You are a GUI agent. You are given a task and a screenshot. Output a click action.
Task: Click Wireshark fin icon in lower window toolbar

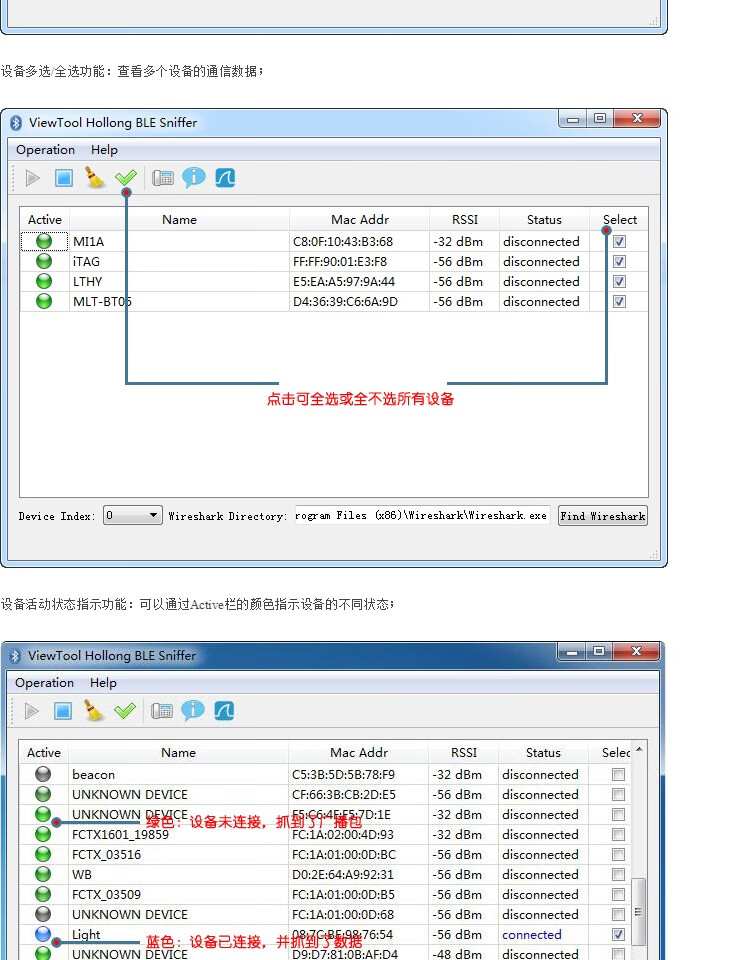[224, 711]
